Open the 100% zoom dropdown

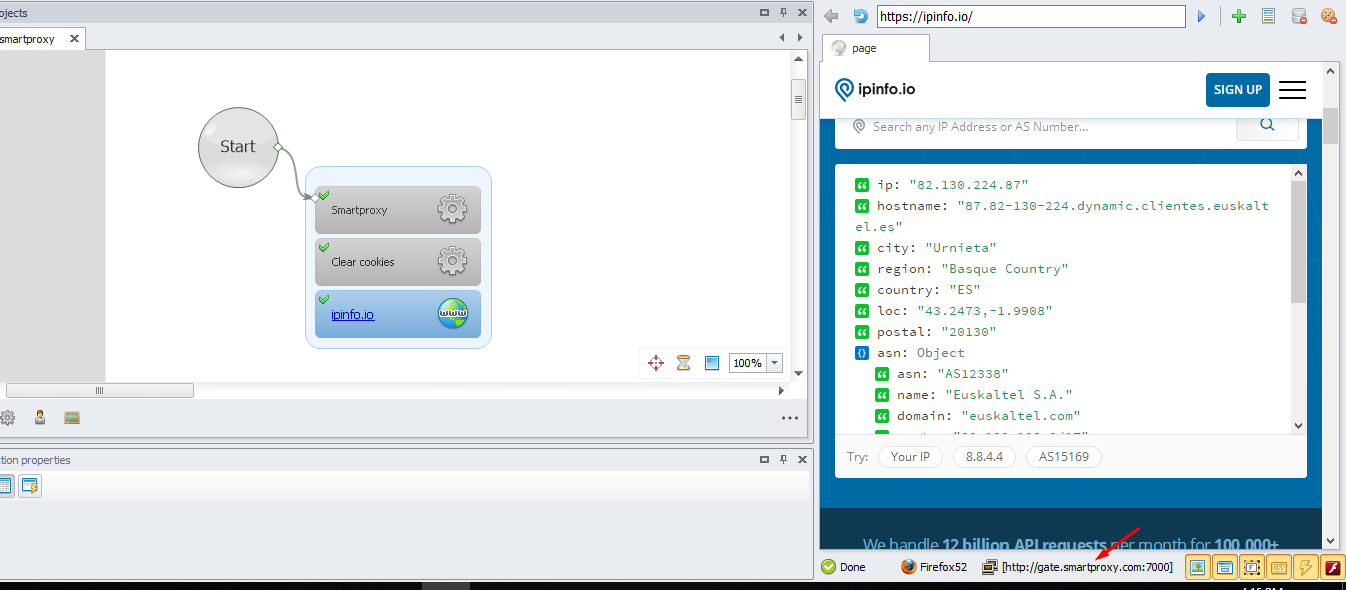tap(775, 363)
